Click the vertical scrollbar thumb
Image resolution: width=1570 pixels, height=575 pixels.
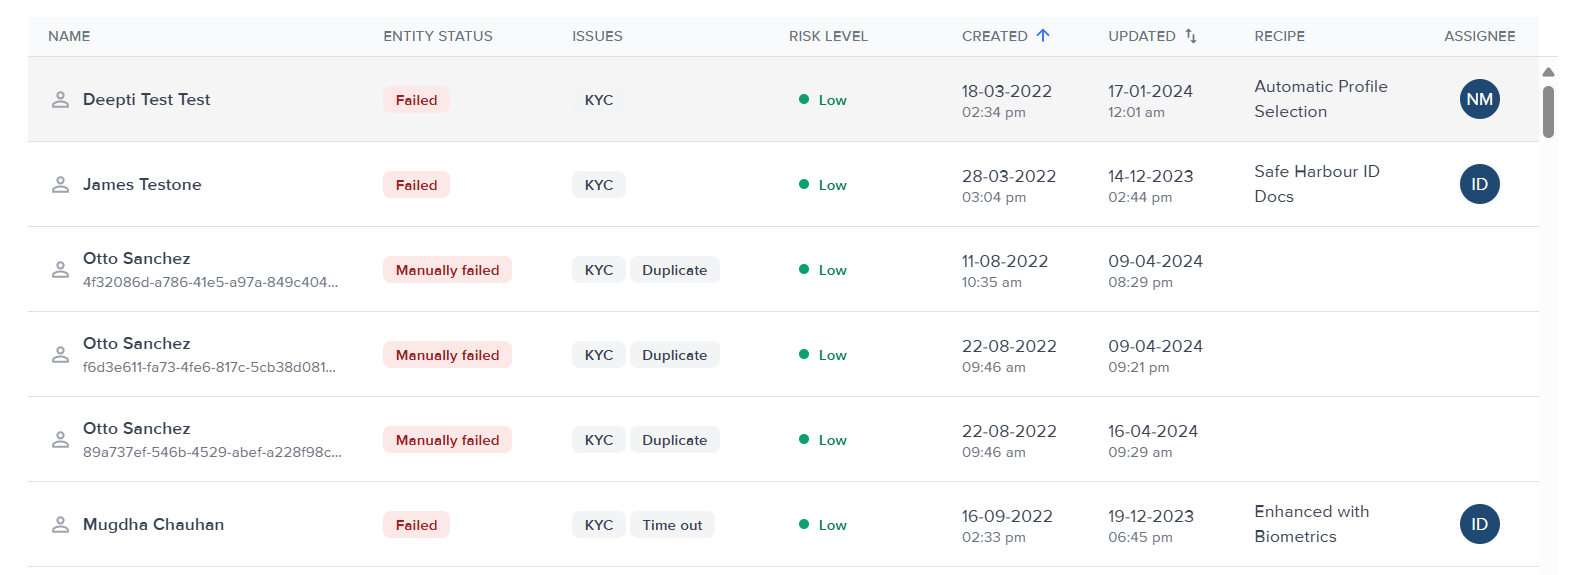pyautogui.click(x=1548, y=111)
